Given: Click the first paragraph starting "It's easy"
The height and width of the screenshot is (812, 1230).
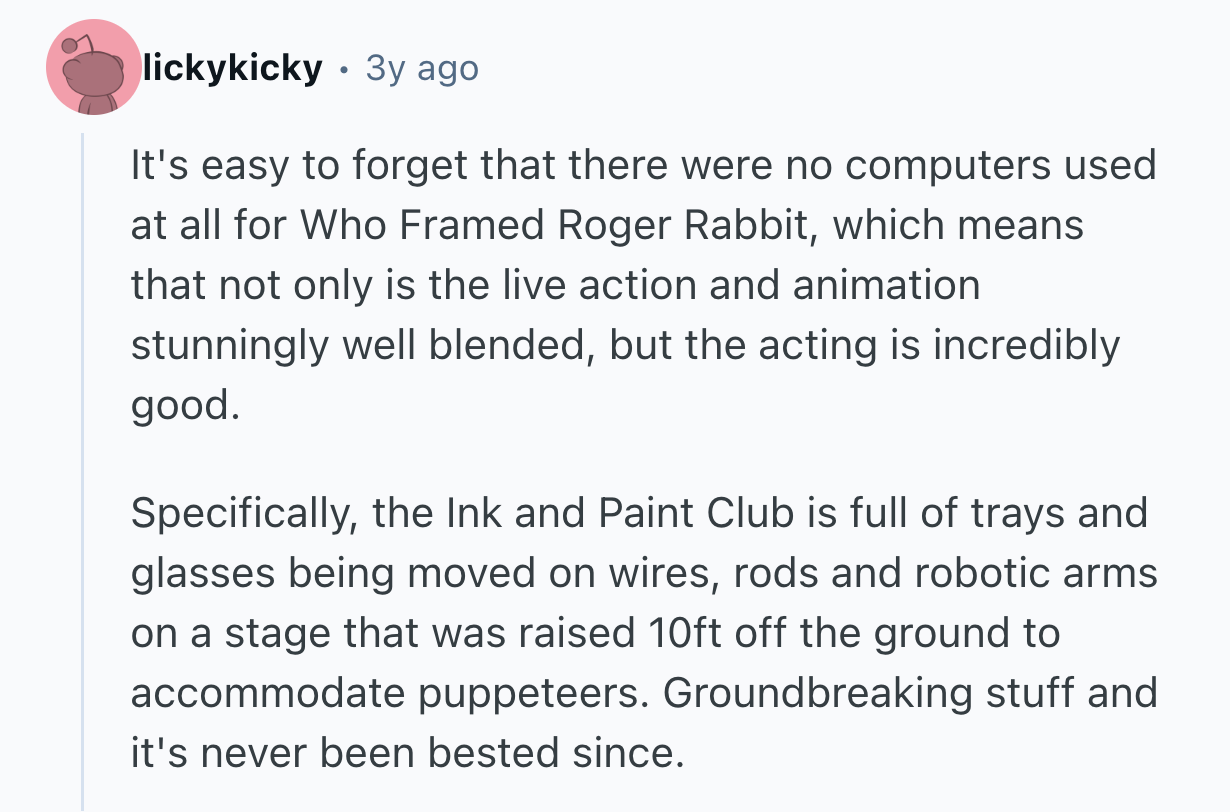Looking at the screenshot, I should coord(640,285).
